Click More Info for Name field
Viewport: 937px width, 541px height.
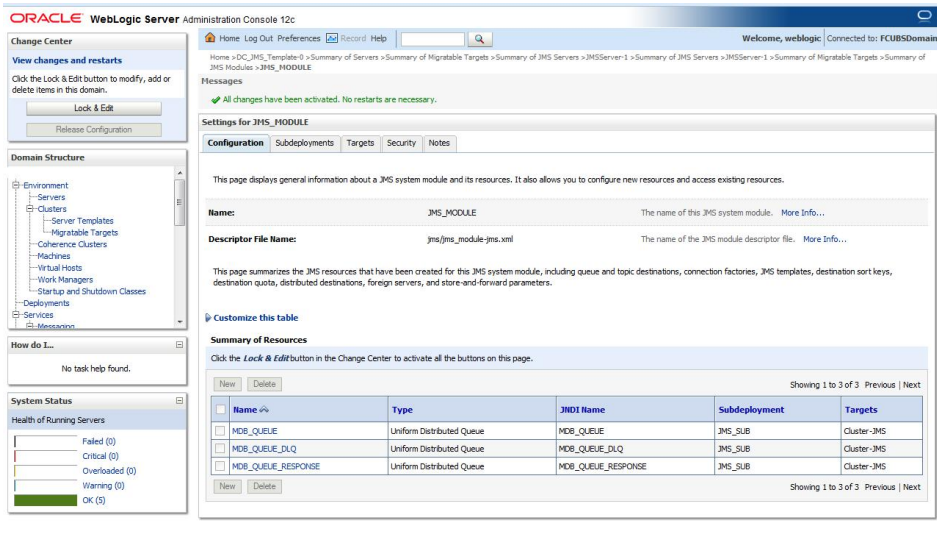[803, 212]
